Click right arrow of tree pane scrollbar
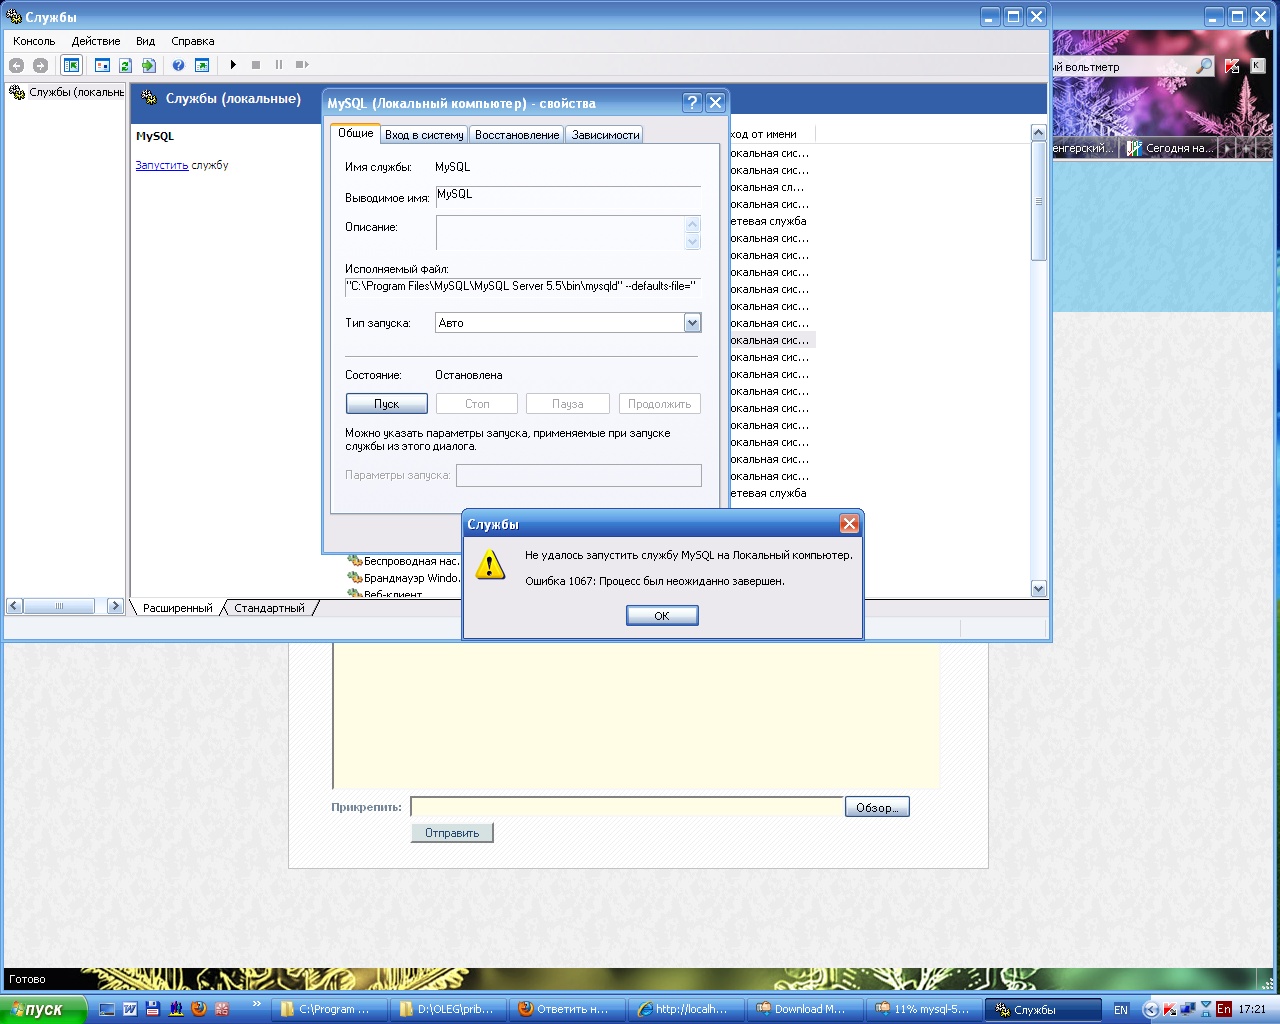Viewport: 1280px width, 1024px height. 115,606
